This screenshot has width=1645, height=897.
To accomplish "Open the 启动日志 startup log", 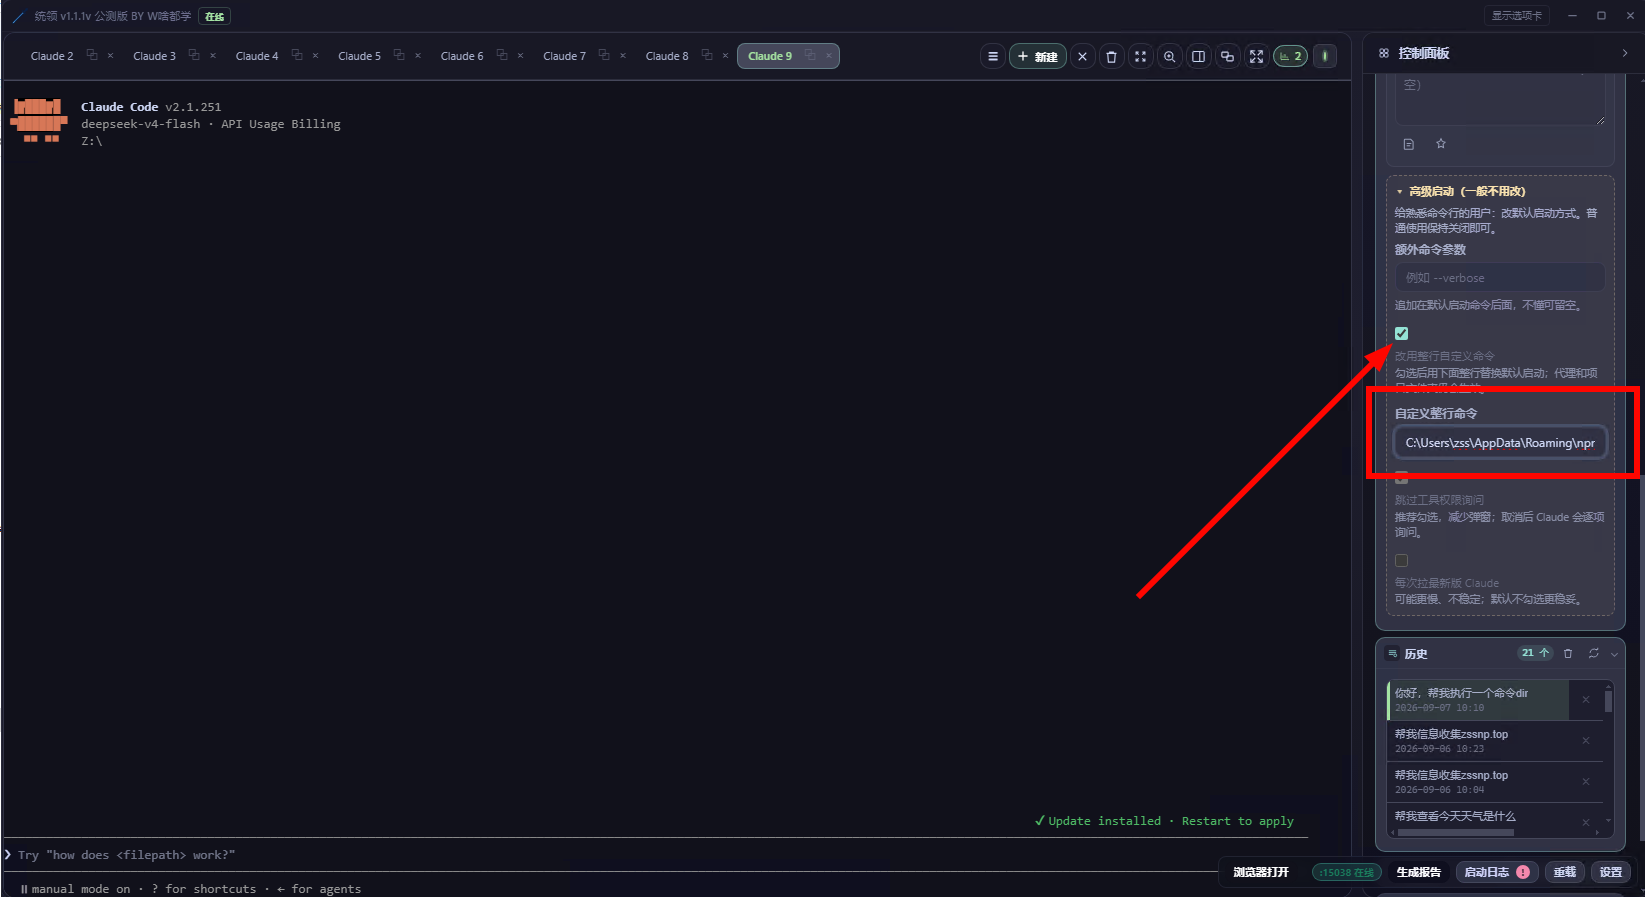I will 1496,872.
